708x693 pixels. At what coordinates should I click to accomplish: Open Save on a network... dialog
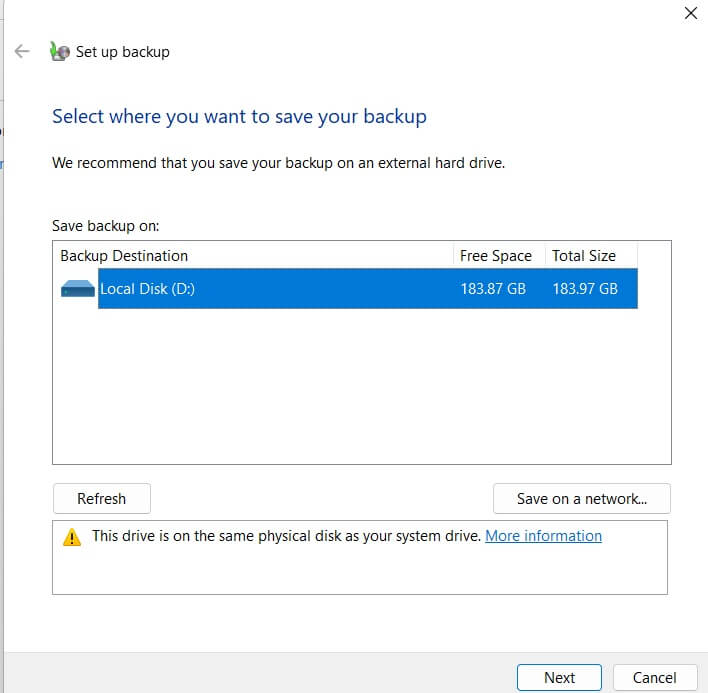click(581, 498)
